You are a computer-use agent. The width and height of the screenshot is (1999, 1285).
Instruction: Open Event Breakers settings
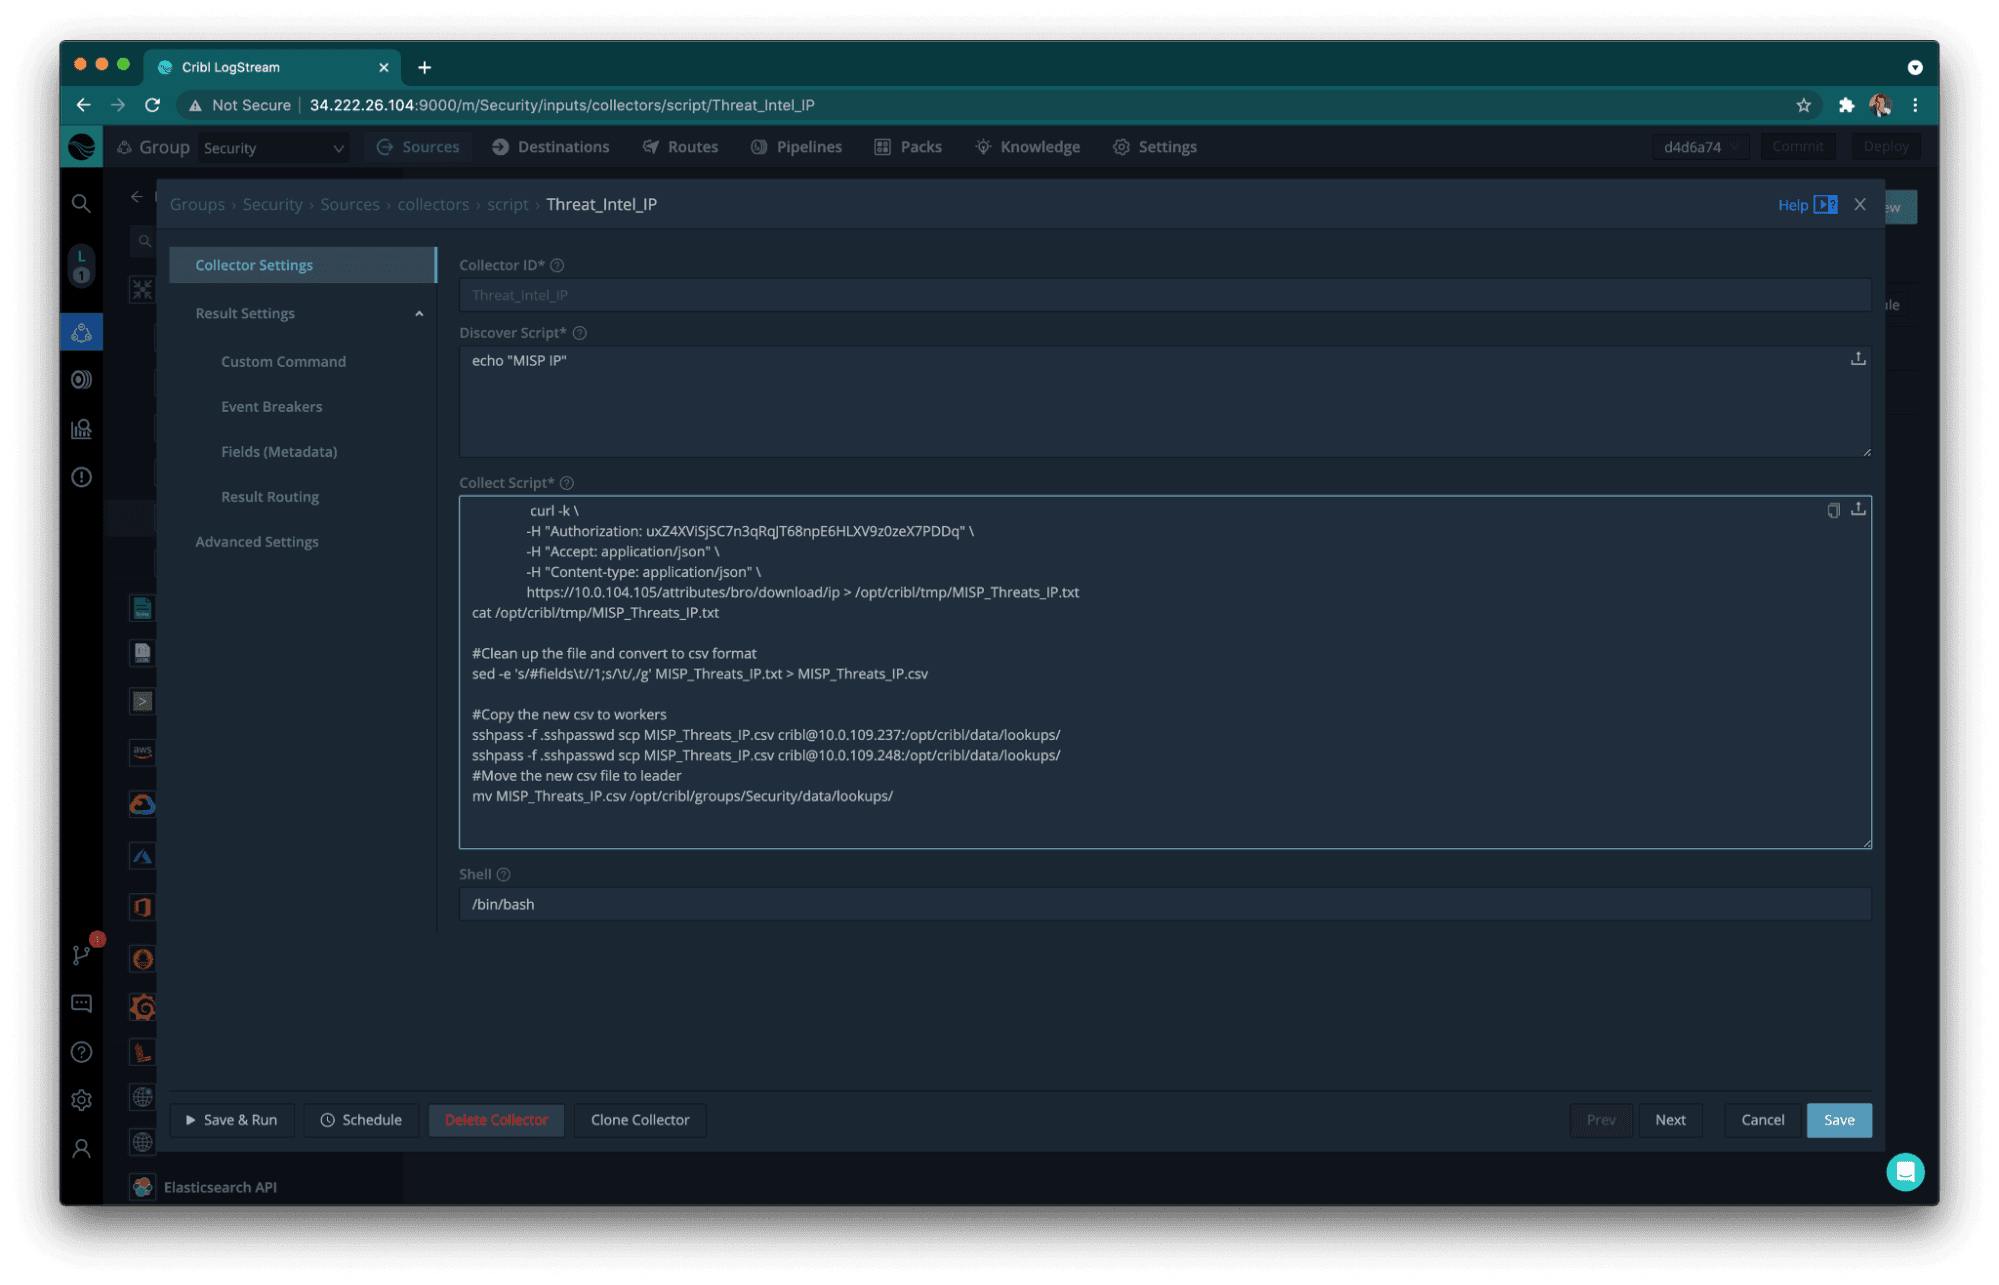coord(271,407)
